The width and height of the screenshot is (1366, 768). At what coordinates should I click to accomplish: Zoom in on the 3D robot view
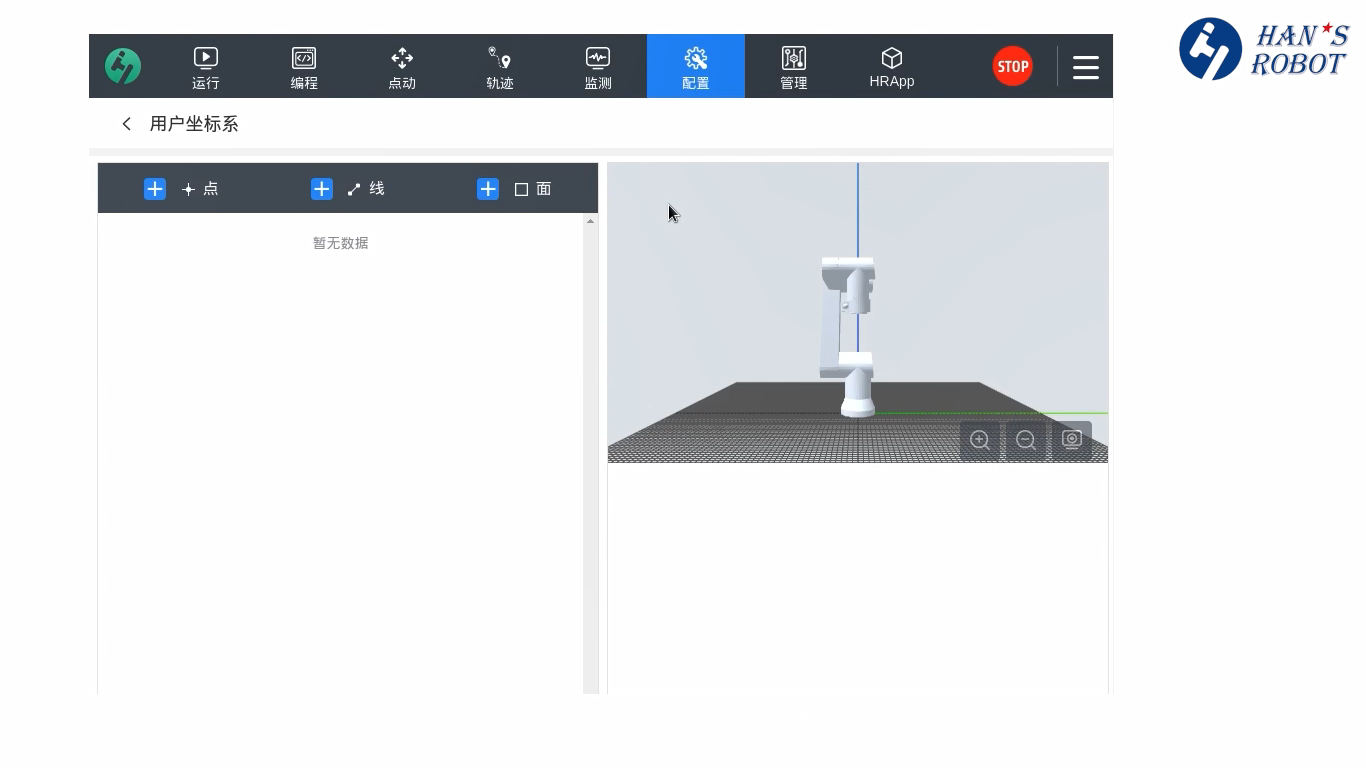coord(980,440)
